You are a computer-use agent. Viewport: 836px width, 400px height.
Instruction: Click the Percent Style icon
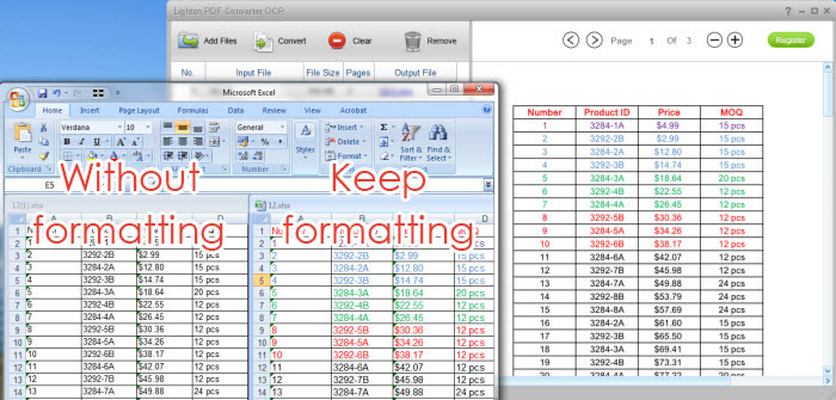[x=265, y=142]
